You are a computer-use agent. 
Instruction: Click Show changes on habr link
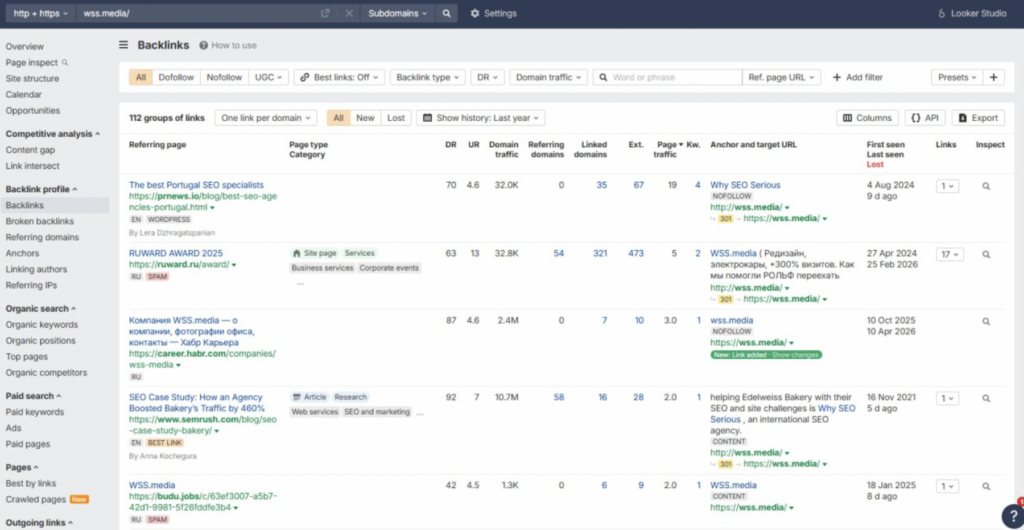795,354
